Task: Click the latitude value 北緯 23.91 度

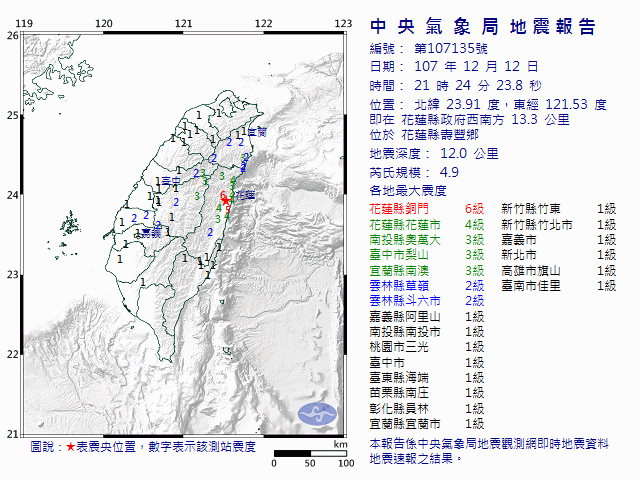Action: pos(457,104)
